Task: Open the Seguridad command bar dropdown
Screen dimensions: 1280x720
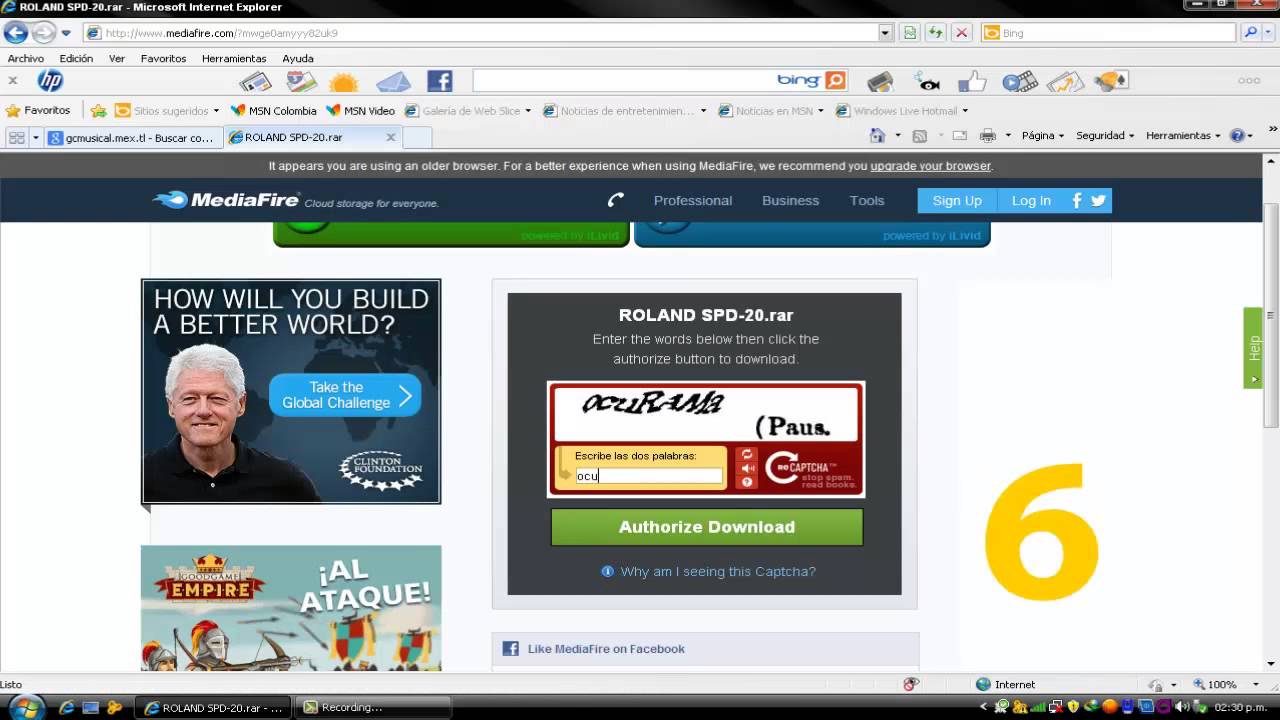Action: 1105,135
